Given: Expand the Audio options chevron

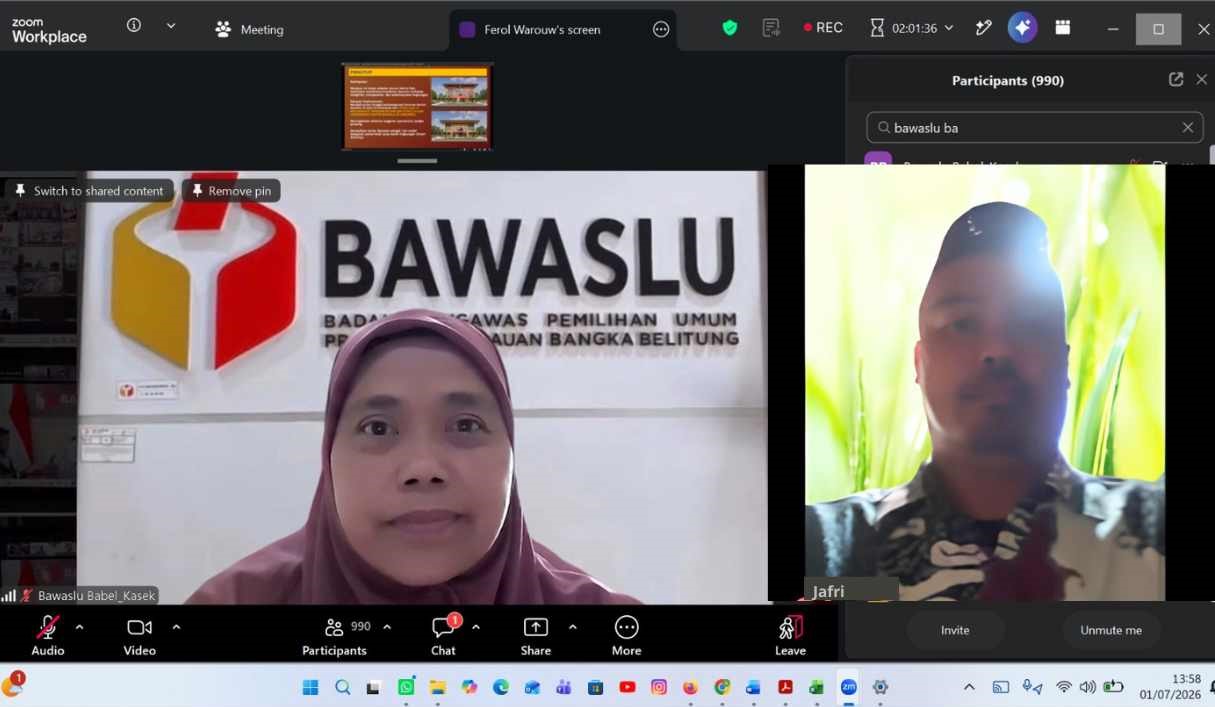Looking at the screenshot, I should (x=80, y=627).
